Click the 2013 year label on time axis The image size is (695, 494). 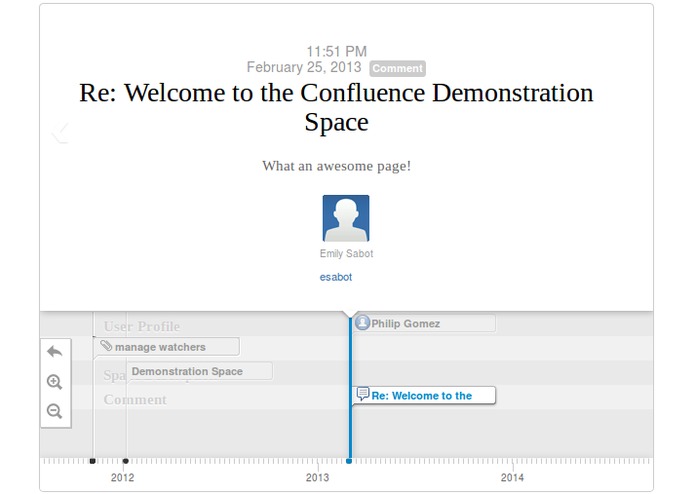[x=317, y=478]
